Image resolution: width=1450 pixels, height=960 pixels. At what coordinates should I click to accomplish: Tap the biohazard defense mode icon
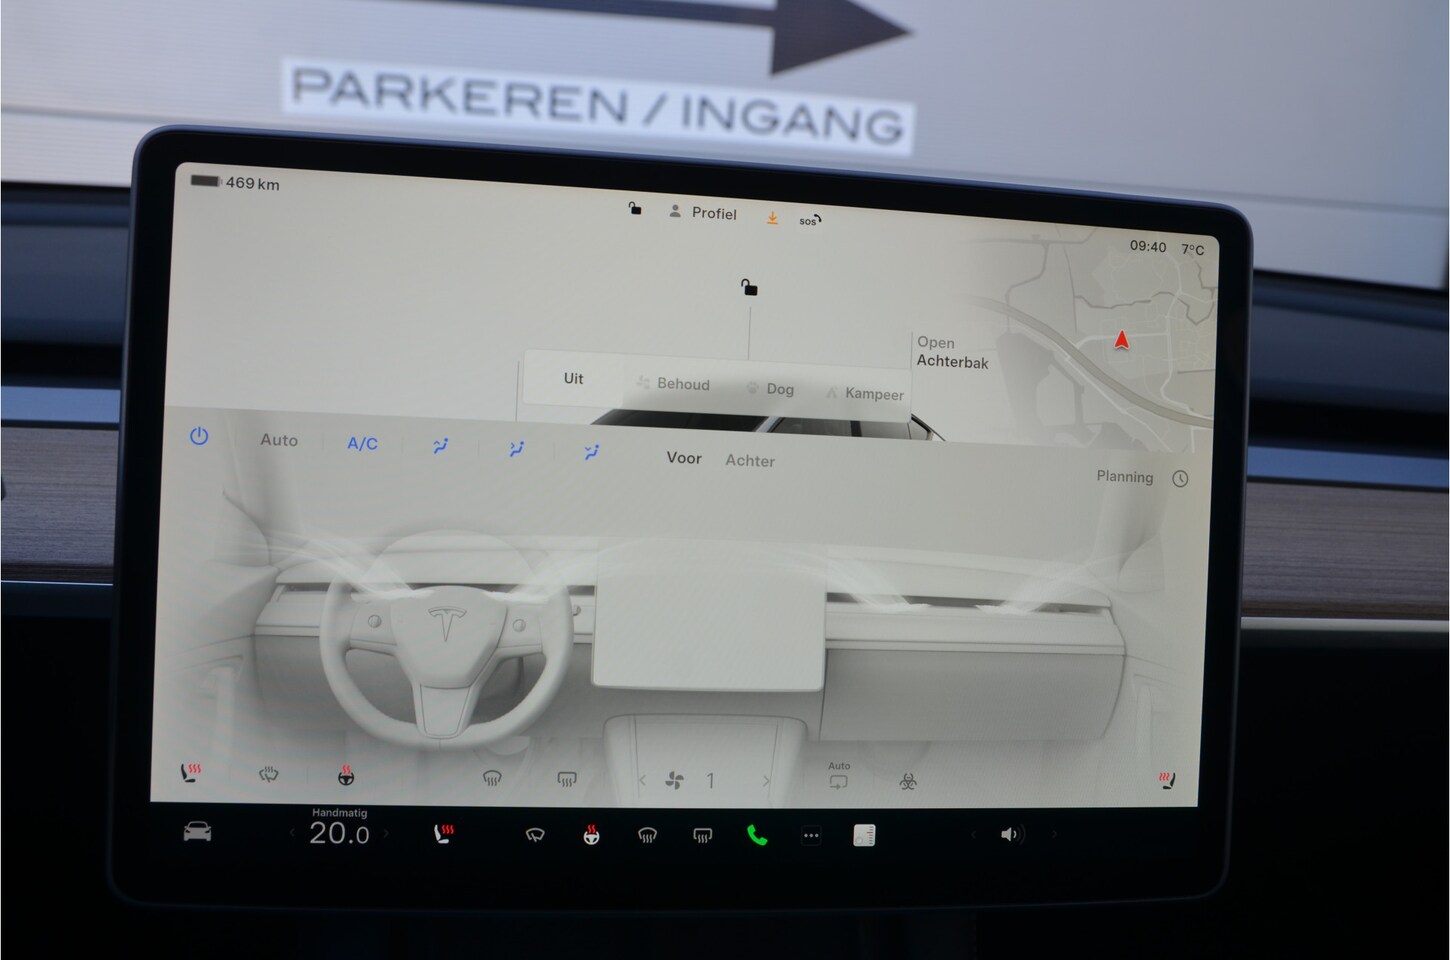pyautogui.click(x=907, y=781)
